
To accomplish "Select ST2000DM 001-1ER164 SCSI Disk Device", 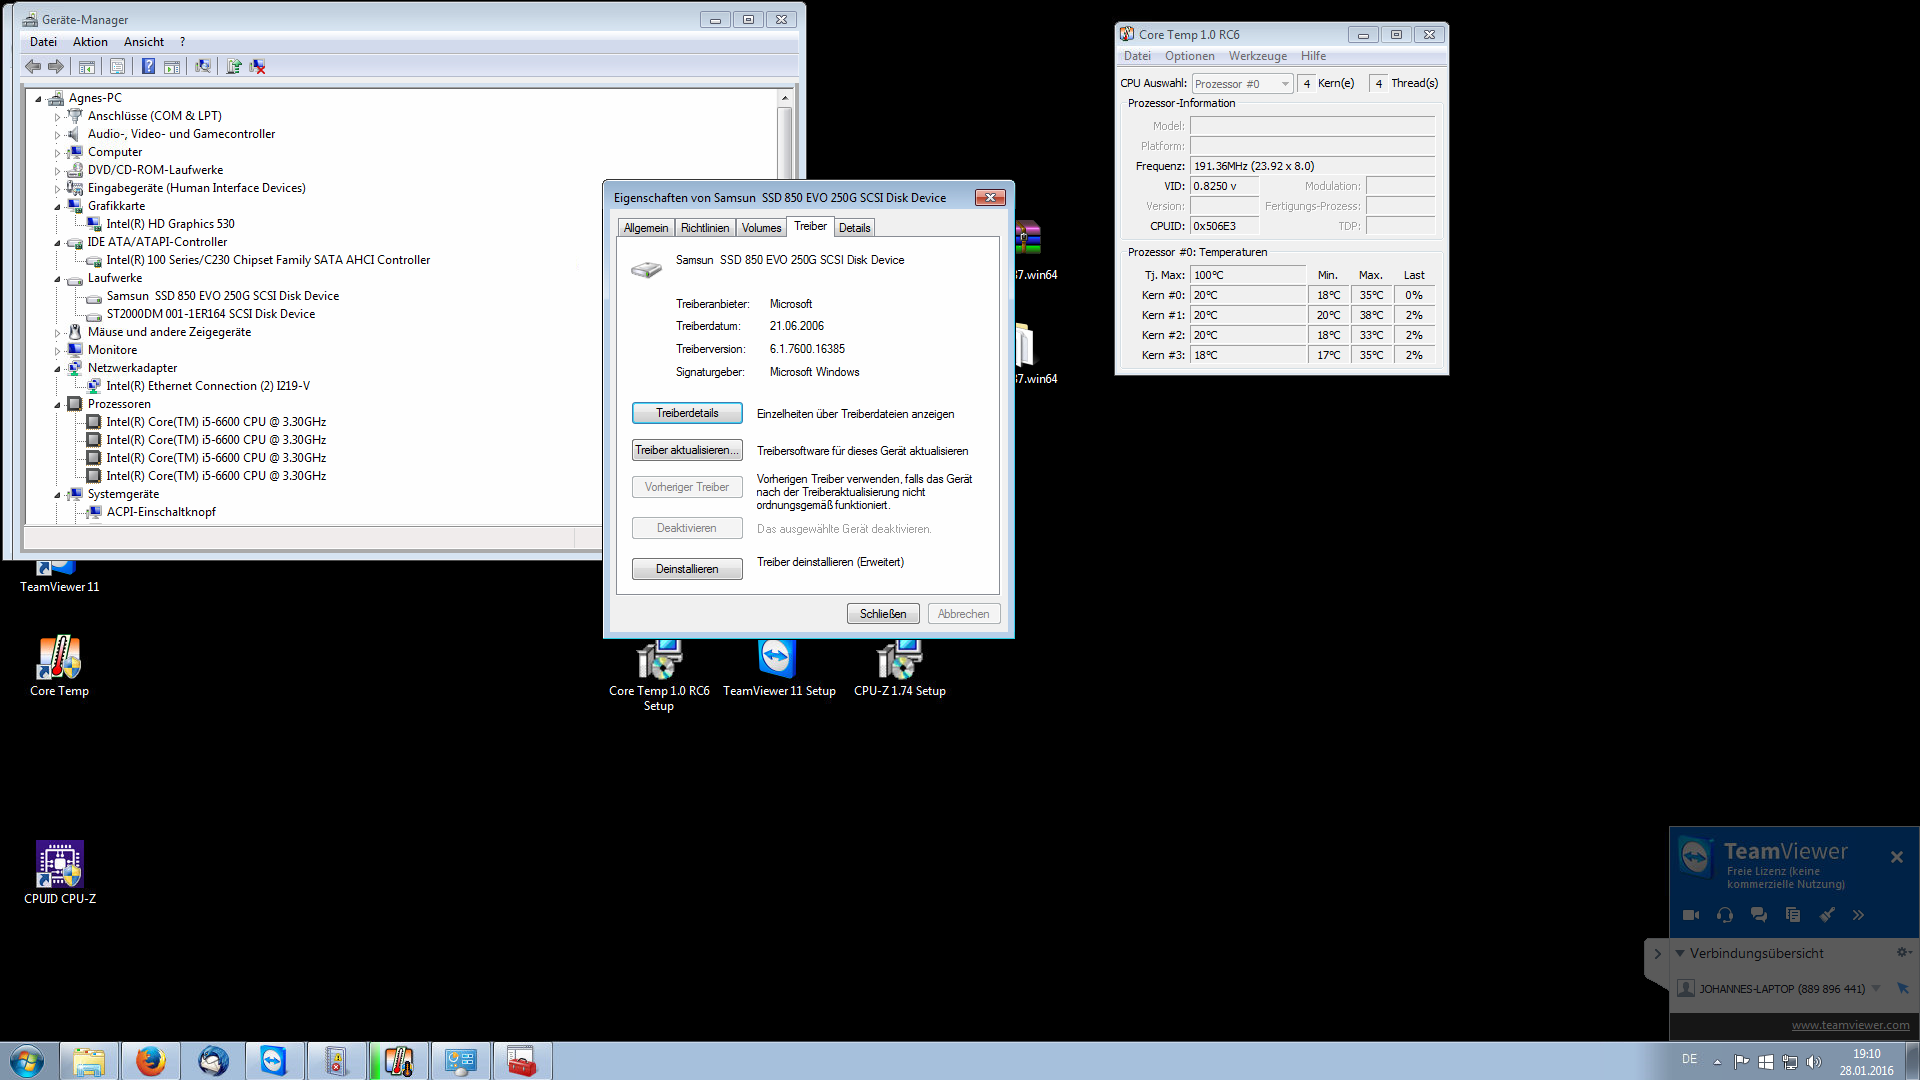I will coord(211,314).
